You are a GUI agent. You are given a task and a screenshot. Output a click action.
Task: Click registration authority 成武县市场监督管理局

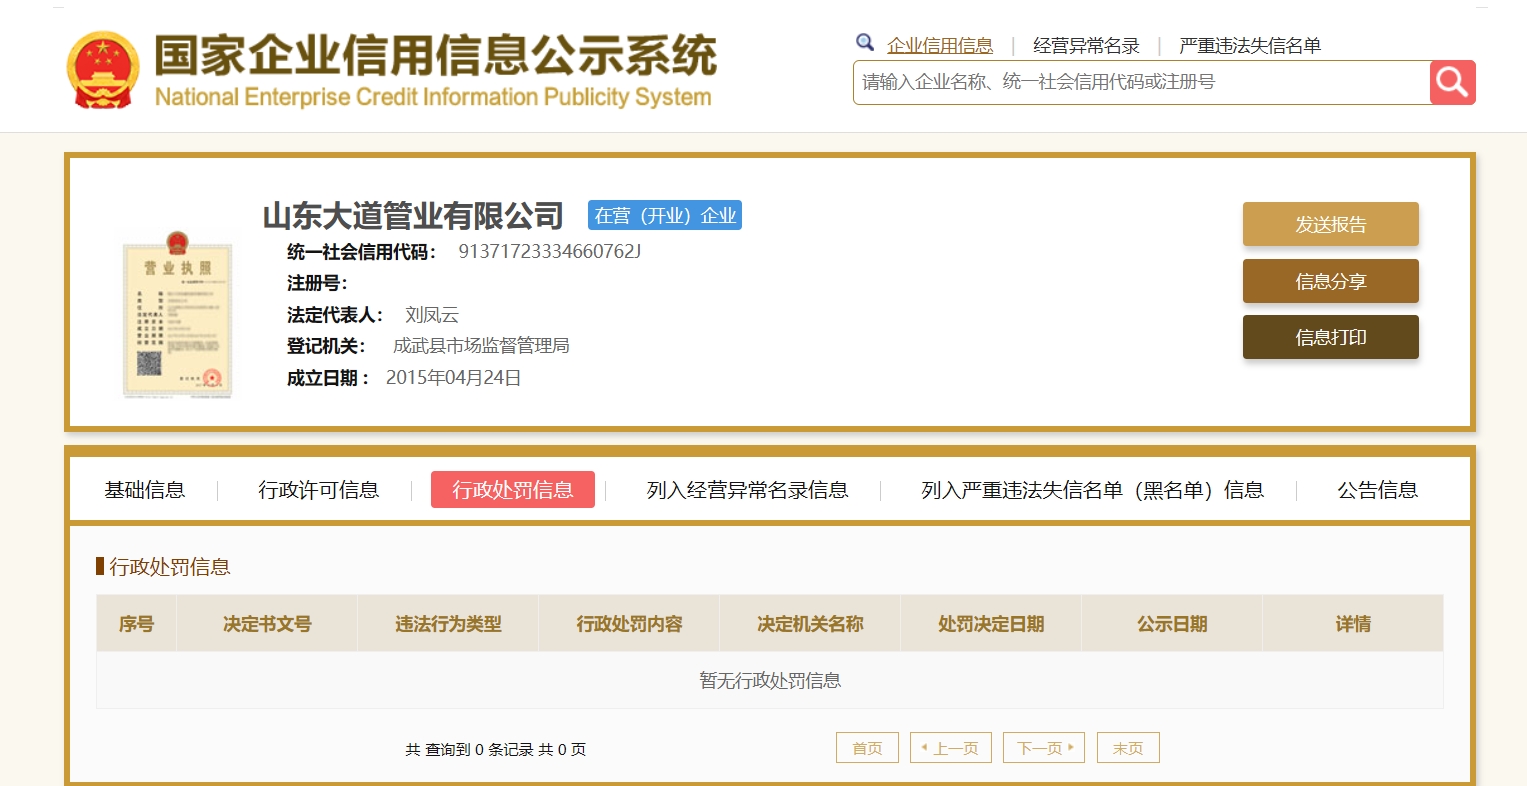click(481, 346)
